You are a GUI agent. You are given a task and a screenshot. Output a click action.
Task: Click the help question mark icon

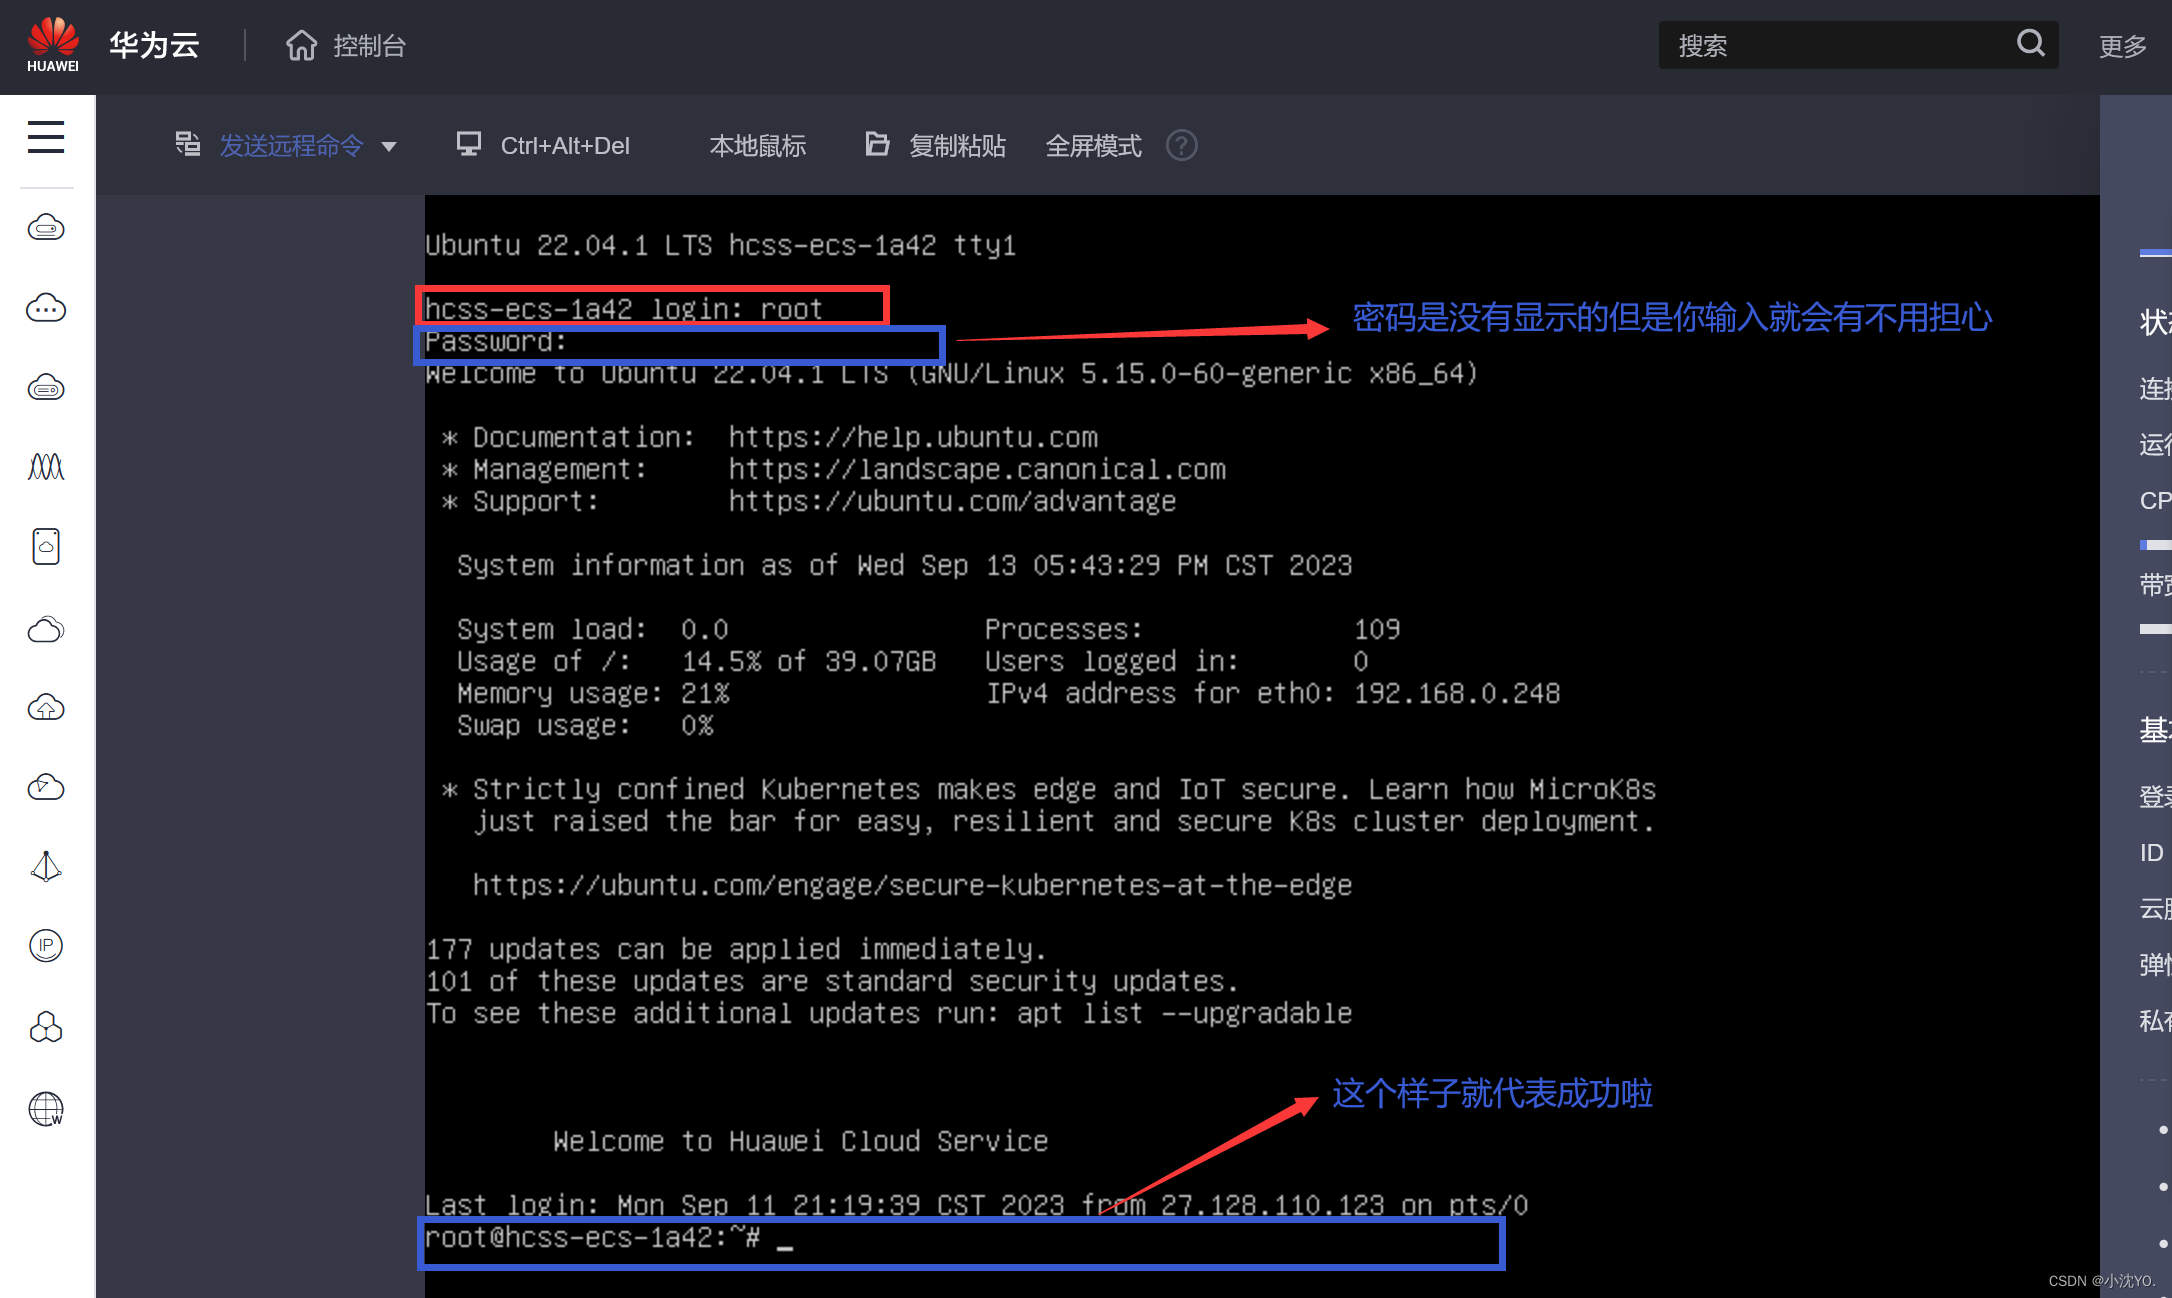coord(1181,146)
